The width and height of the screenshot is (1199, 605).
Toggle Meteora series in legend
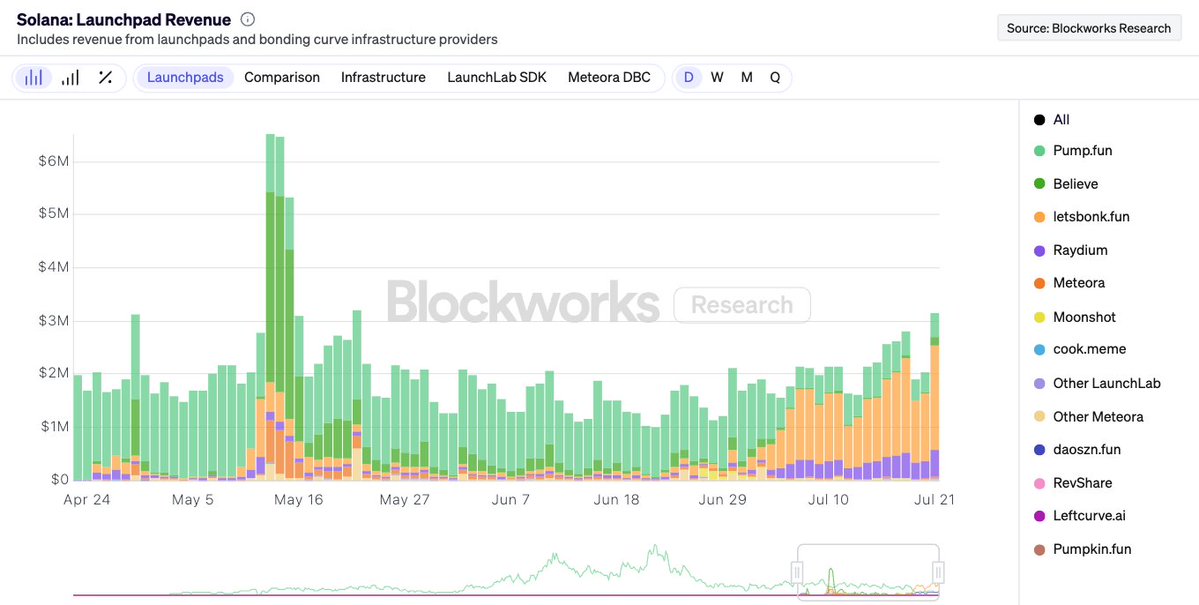pyautogui.click(x=1069, y=283)
